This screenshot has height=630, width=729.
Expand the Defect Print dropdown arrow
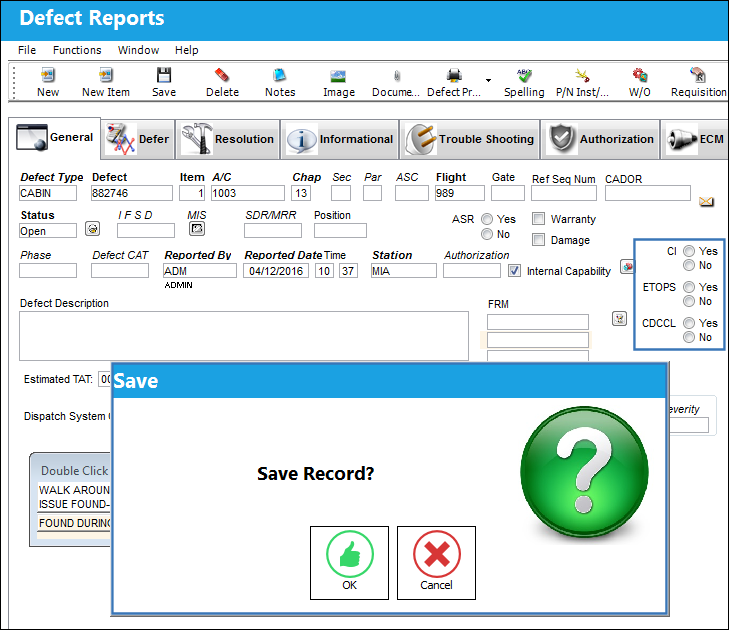click(x=488, y=80)
